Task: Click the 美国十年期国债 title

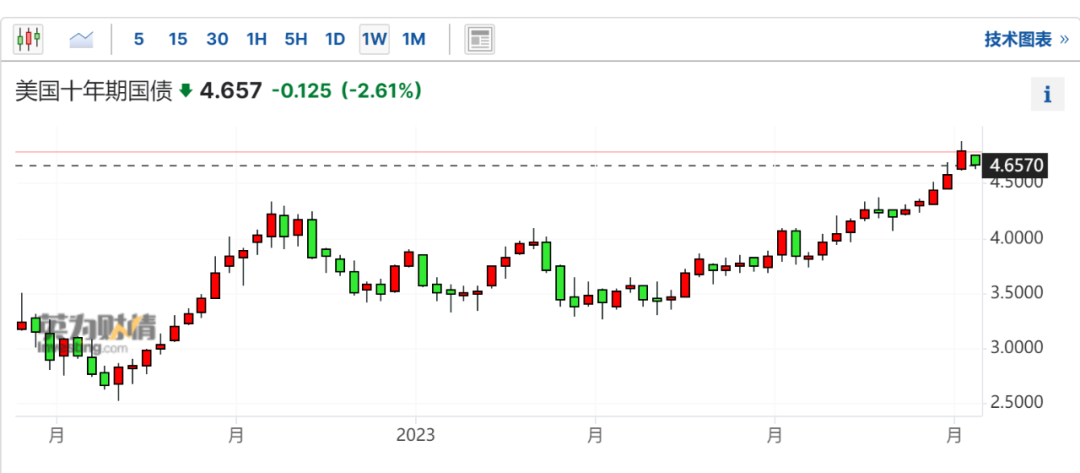Action: point(94,91)
